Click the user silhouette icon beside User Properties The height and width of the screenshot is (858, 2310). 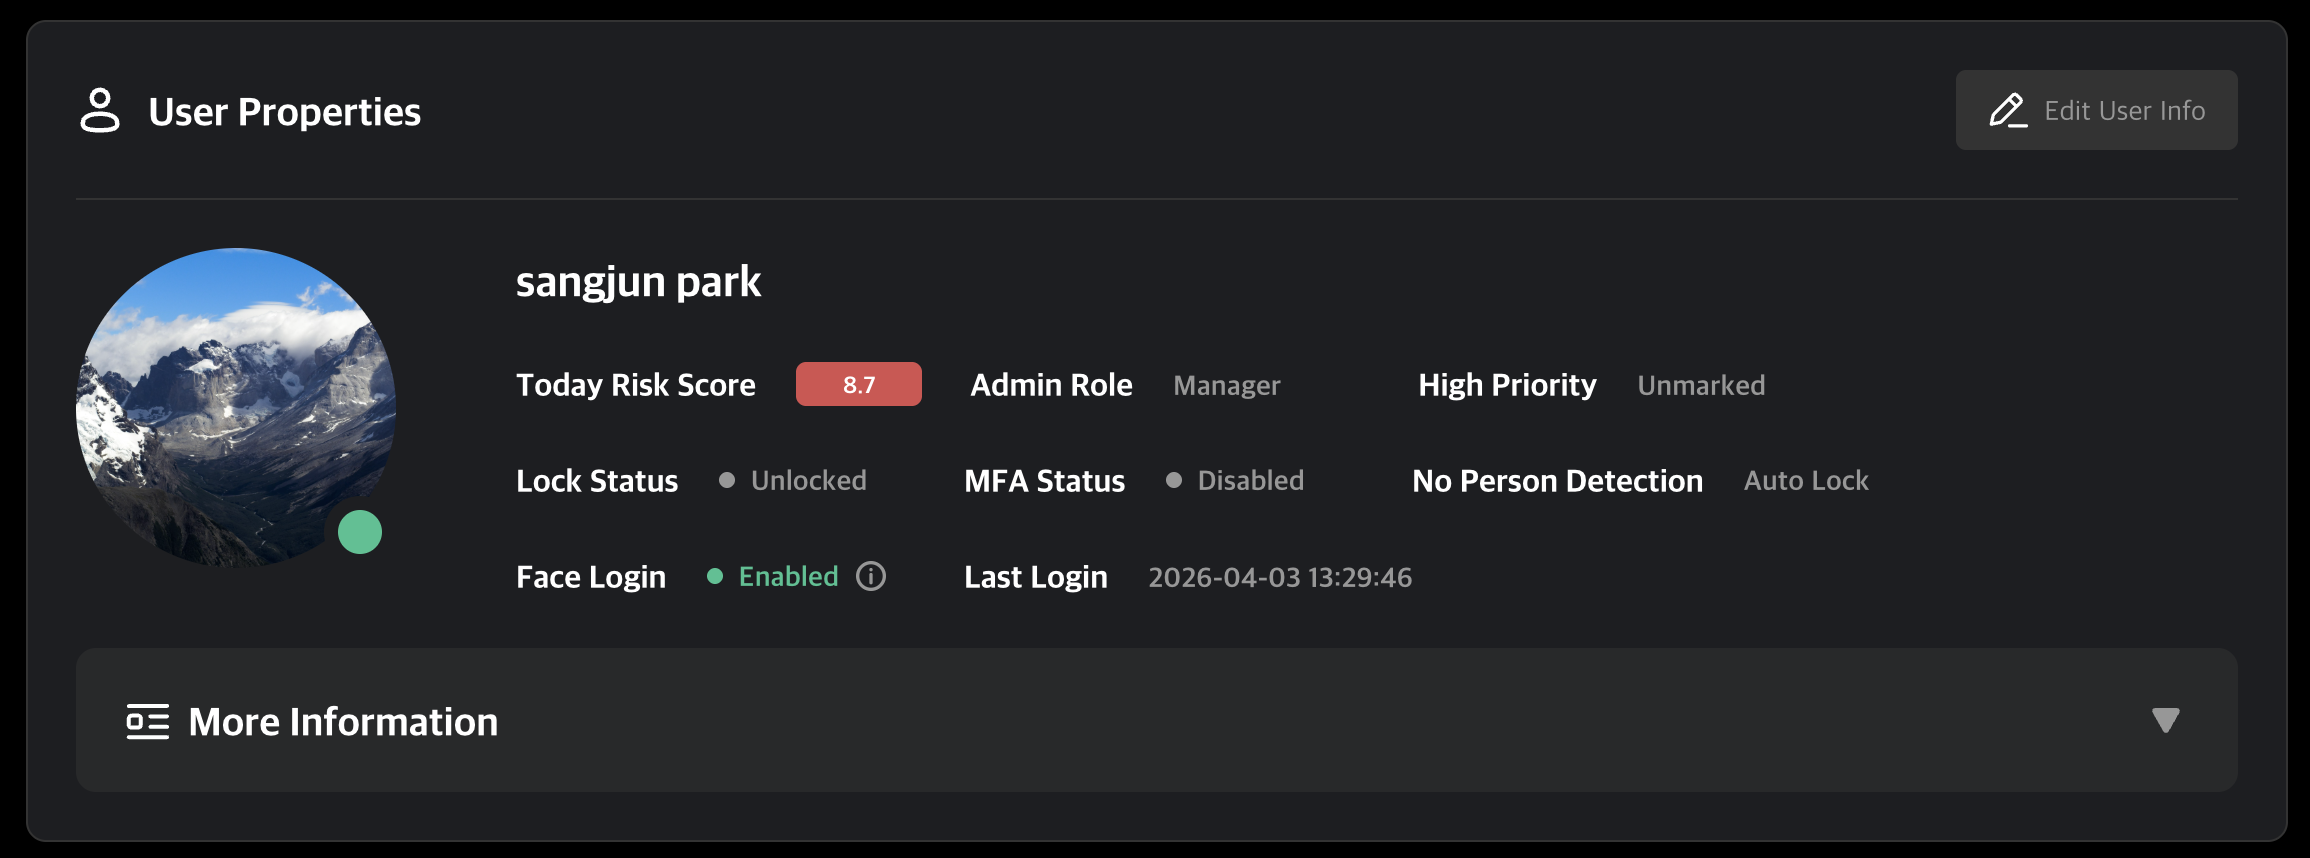(x=100, y=110)
